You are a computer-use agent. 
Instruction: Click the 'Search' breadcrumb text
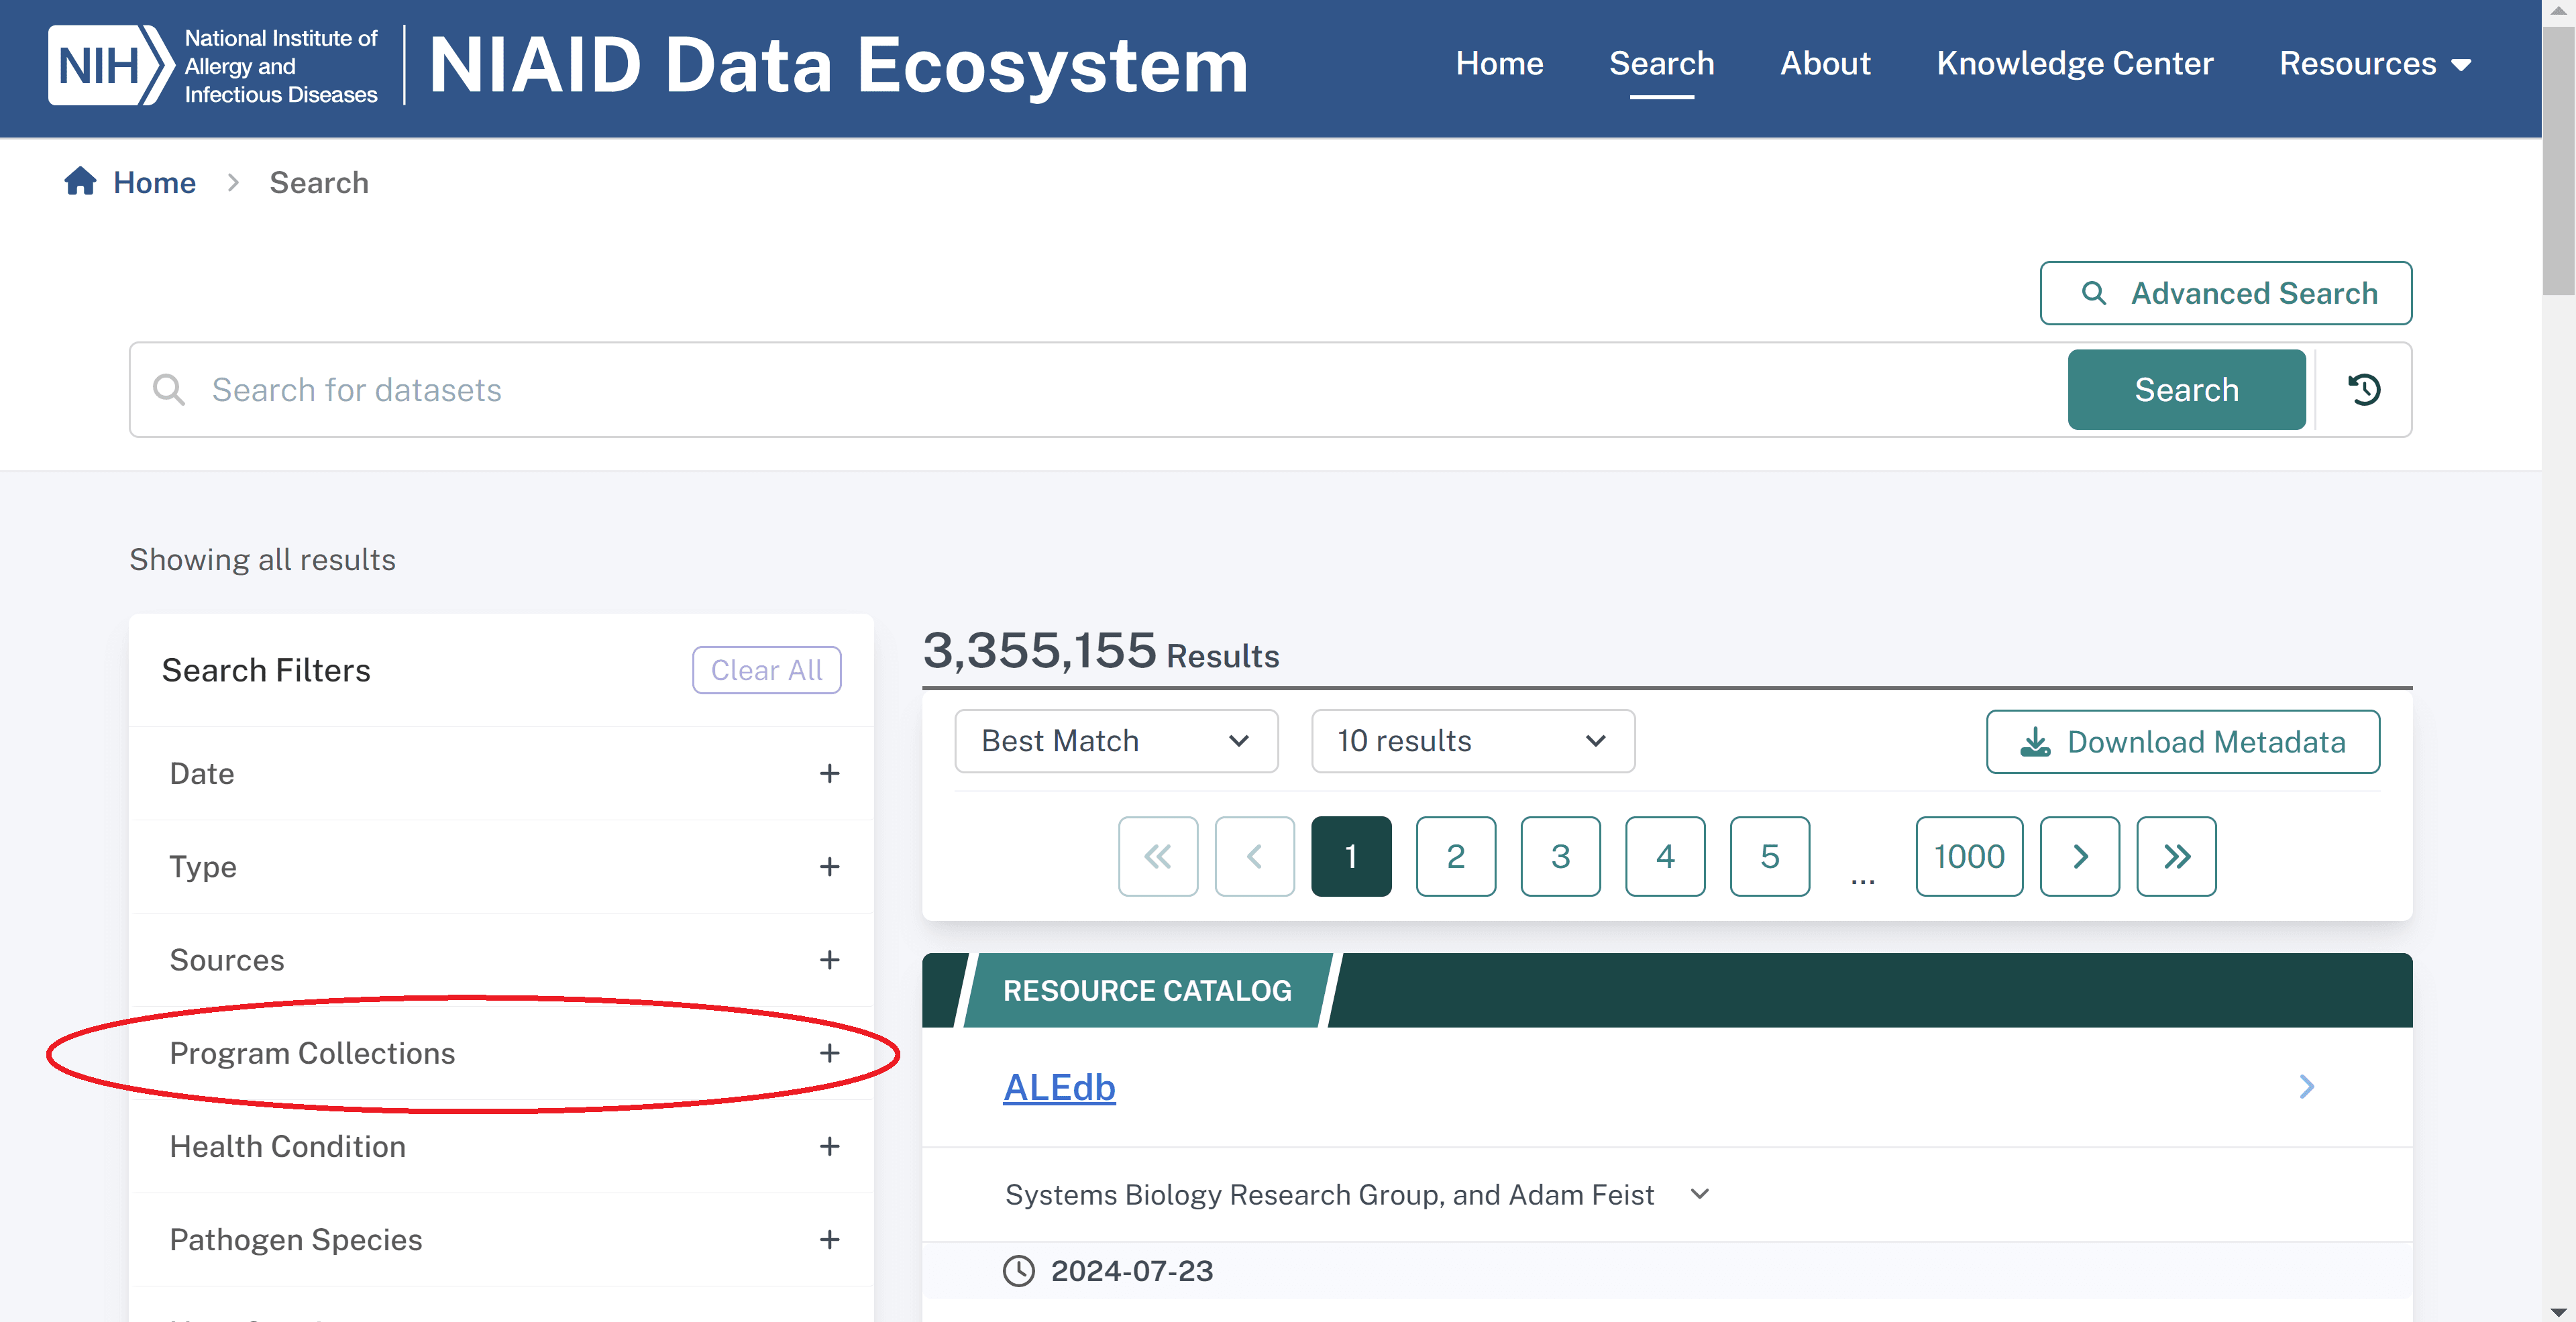click(319, 182)
